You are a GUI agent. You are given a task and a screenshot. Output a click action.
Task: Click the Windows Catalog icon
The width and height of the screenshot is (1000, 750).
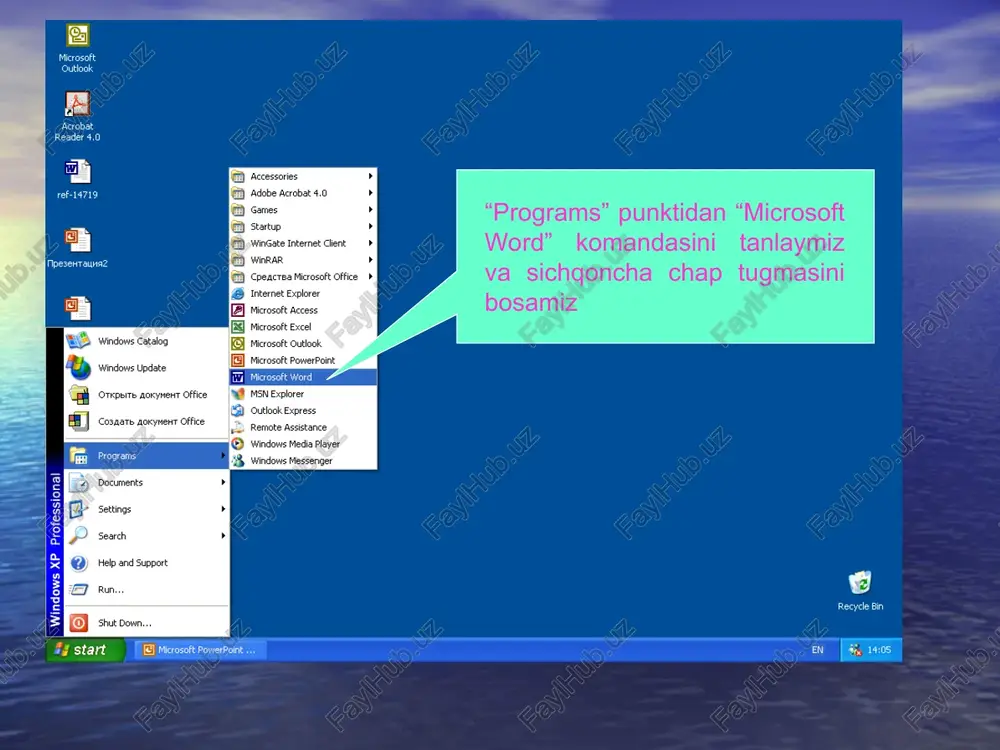click(78, 341)
